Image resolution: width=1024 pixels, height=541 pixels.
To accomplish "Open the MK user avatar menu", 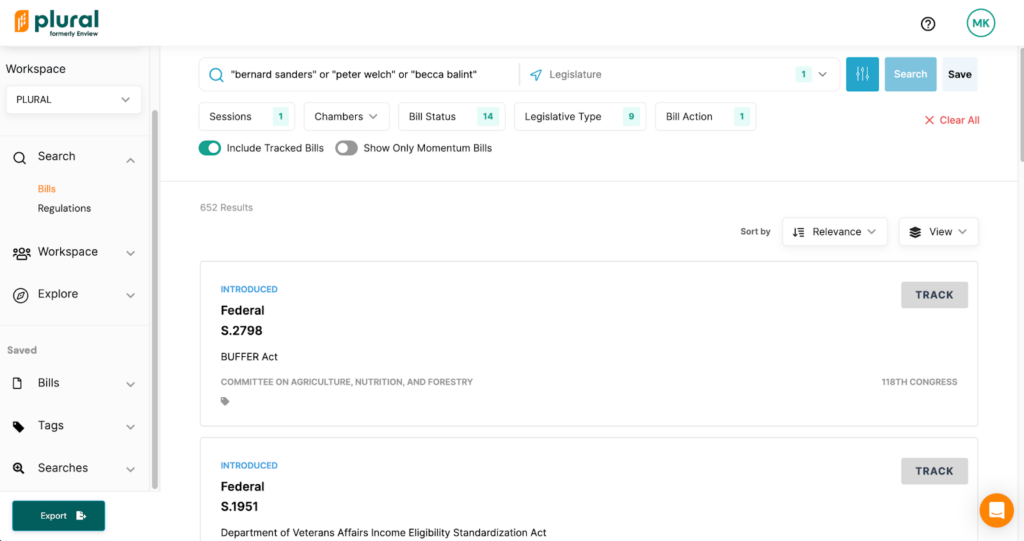I will click(980, 23).
